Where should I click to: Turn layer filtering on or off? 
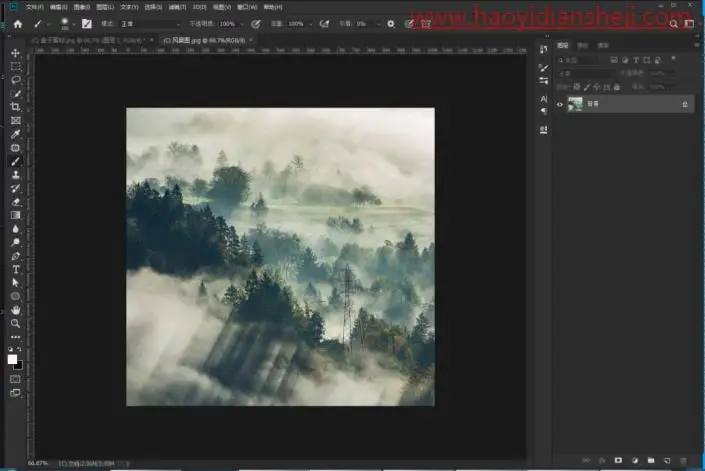pos(673,58)
